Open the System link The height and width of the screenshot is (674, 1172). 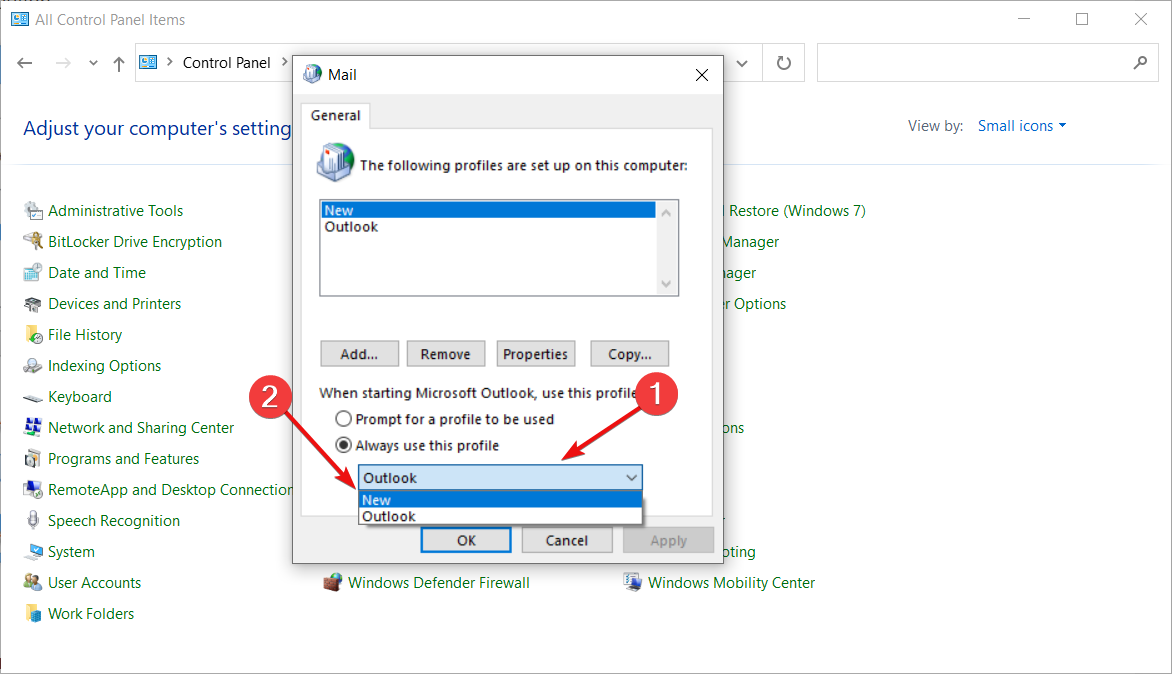click(x=71, y=552)
